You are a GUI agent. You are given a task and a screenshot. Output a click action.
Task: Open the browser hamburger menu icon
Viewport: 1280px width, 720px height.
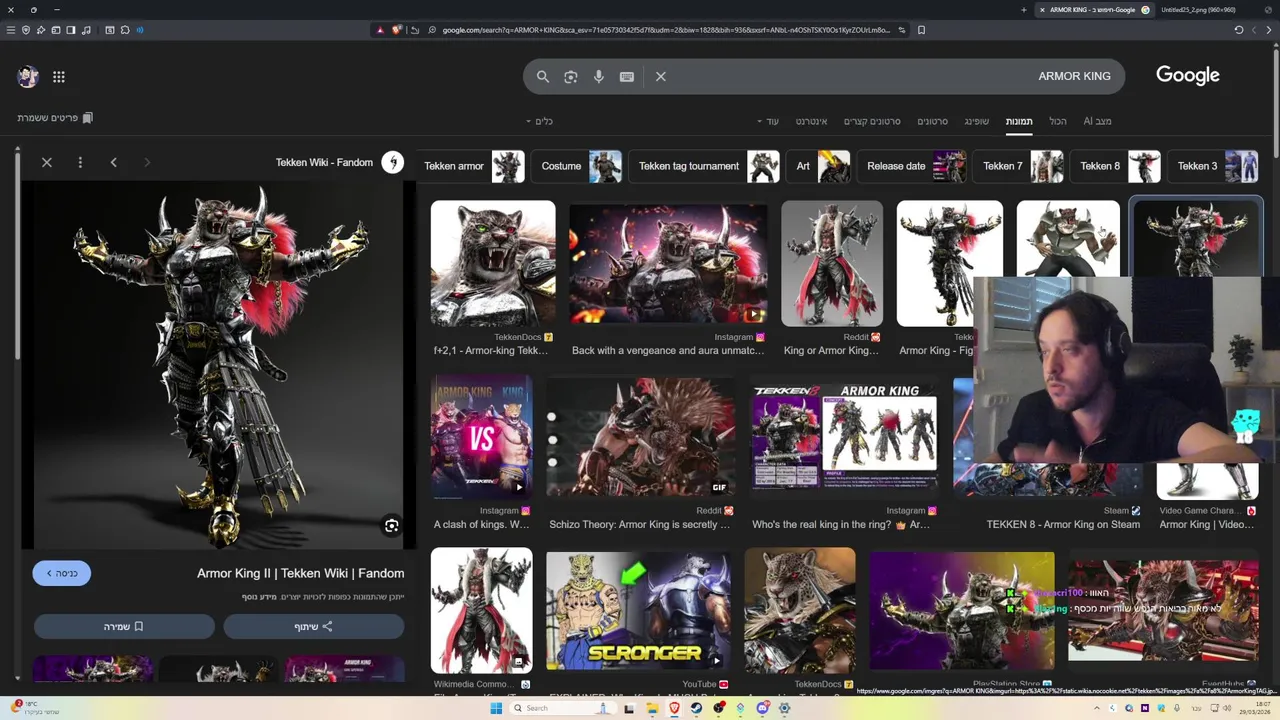[11, 30]
